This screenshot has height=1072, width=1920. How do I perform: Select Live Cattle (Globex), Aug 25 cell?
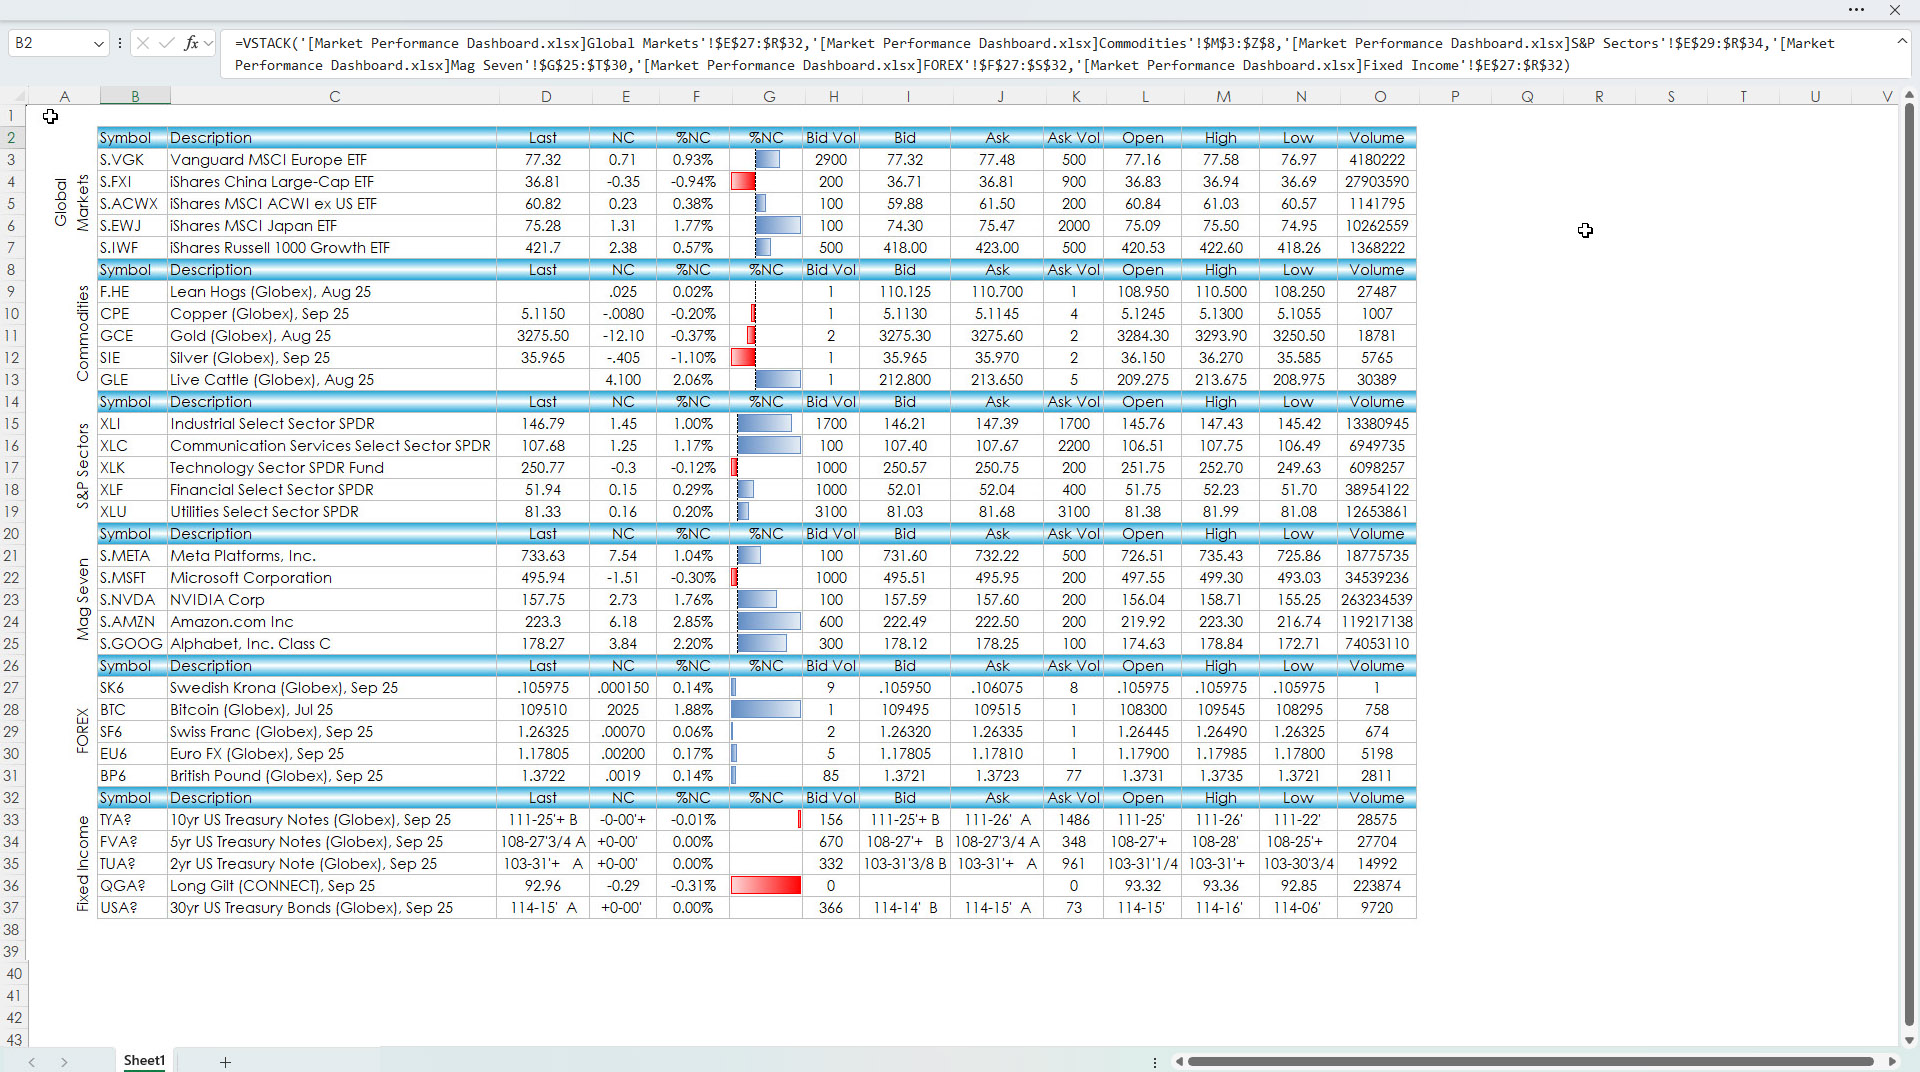click(x=332, y=380)
